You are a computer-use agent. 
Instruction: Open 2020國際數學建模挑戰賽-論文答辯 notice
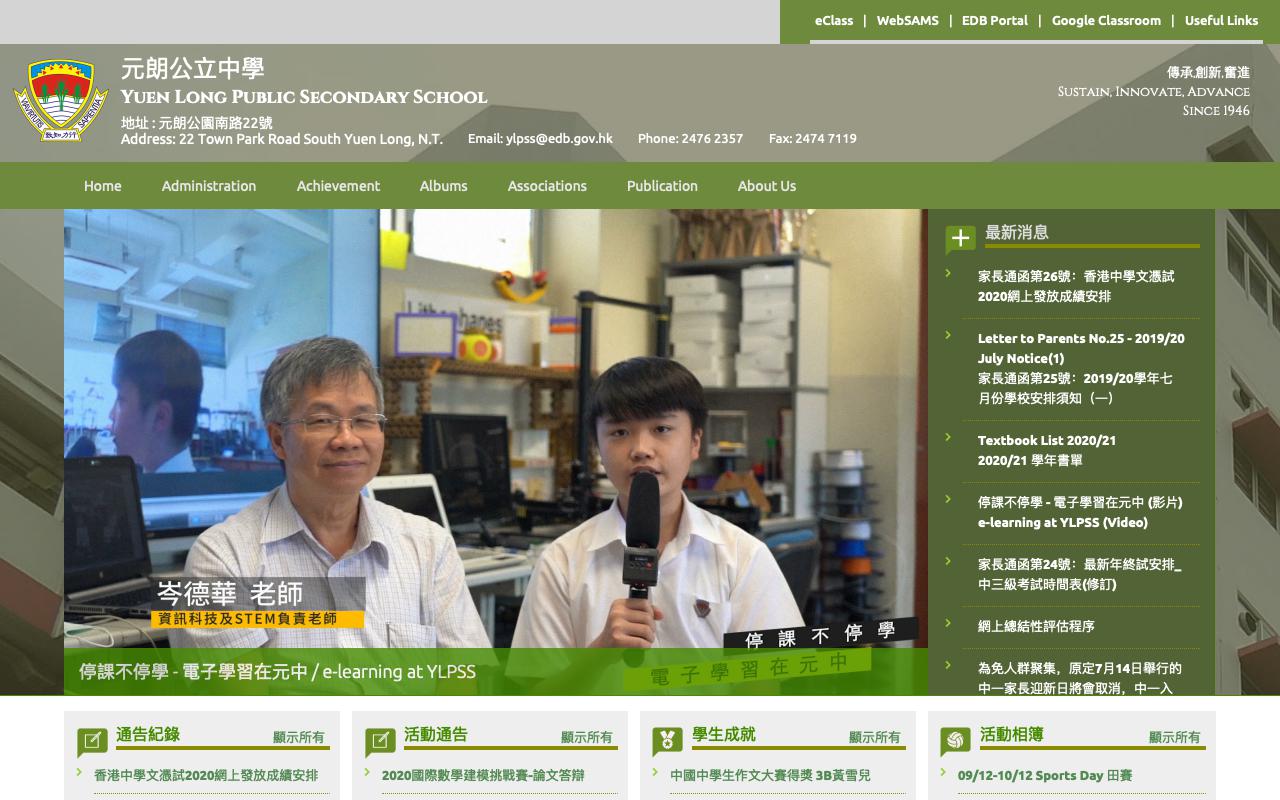pyautogui.click(x=483, y=775)
